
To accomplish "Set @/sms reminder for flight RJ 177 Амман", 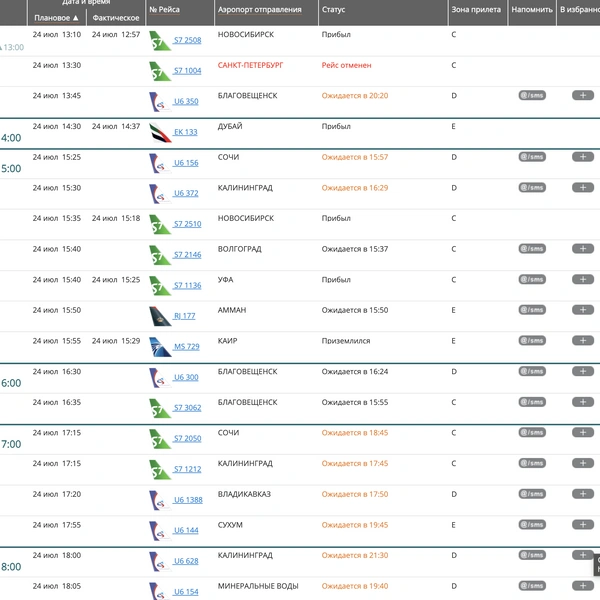I will 532,310.
